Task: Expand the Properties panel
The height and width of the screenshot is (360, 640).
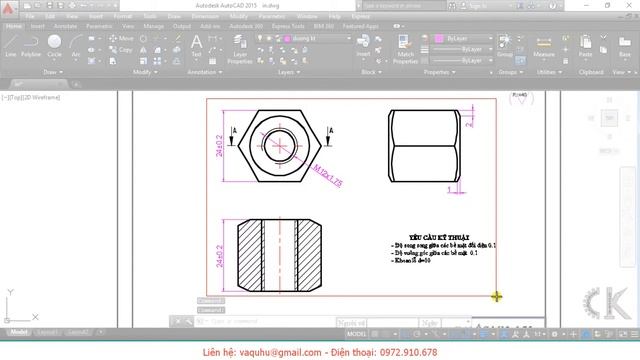Action: (x=440, y=72)
